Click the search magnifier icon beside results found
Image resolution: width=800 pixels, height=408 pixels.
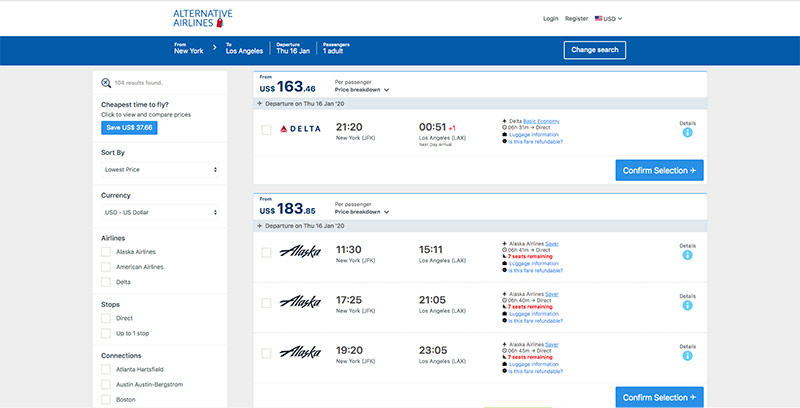(106, 83)
